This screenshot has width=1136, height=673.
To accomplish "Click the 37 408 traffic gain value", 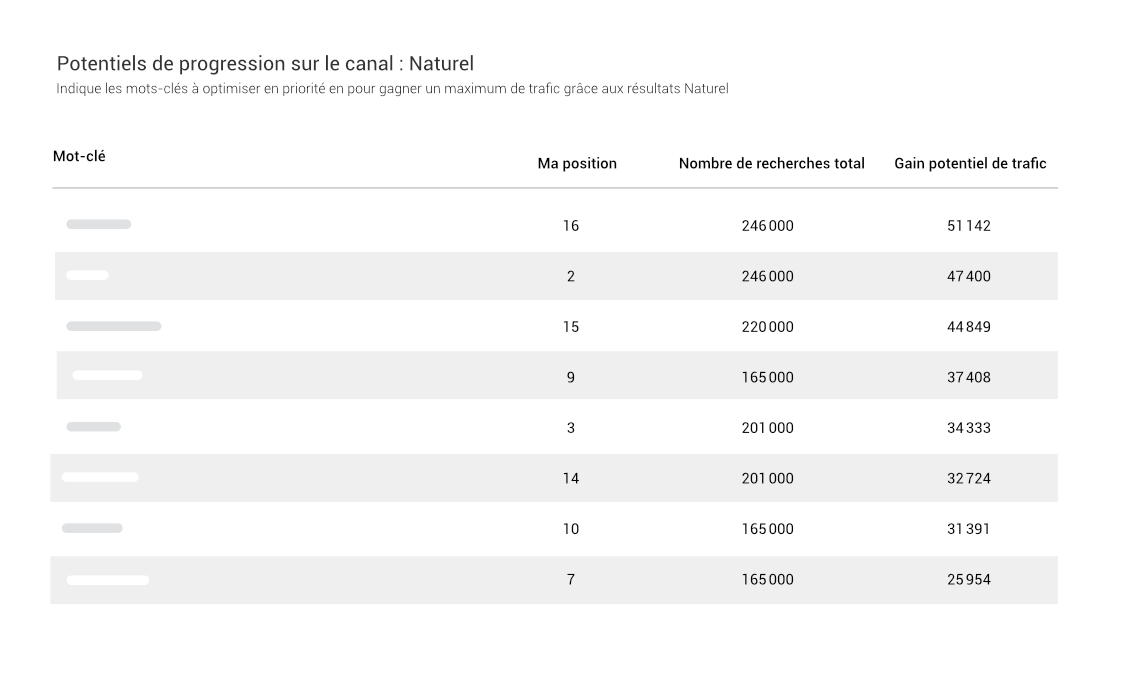I will tap(969, 377).
